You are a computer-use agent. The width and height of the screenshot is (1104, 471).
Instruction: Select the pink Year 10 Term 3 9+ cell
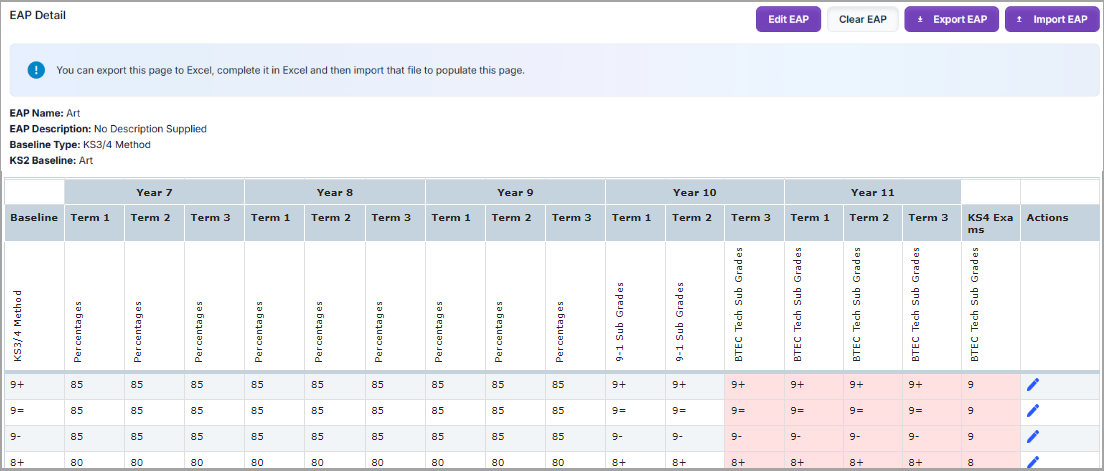[x=754, y=384]
